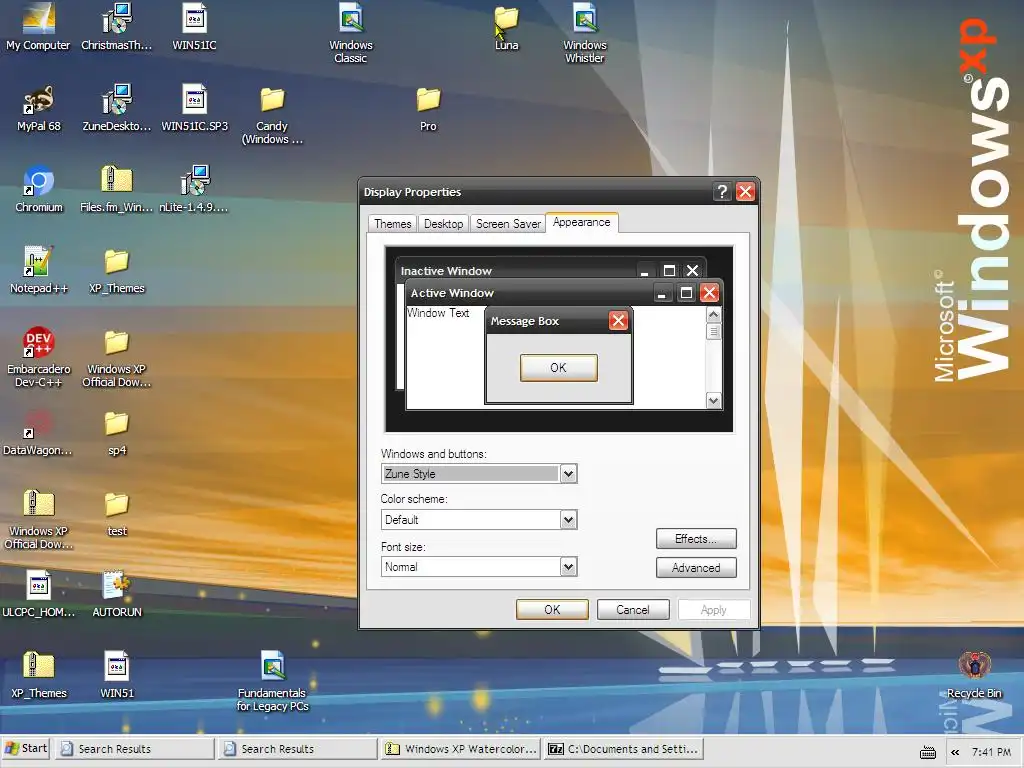
Task: Open the Start menu
Action: coord(26,748)
